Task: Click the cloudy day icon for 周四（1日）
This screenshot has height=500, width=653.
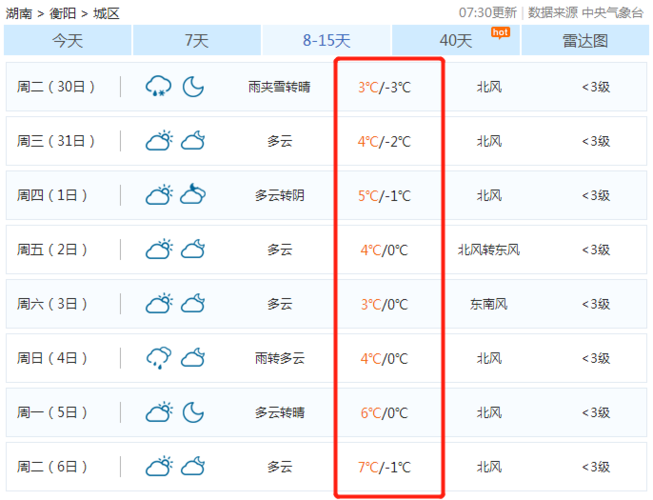Action: click(159, 195)
